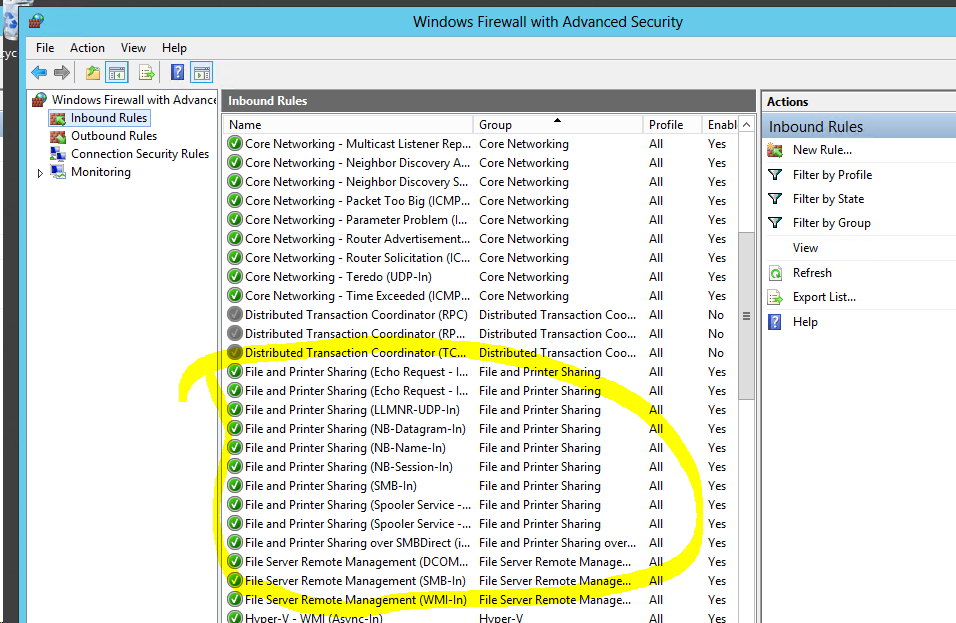This screenshot has width=956, height=623.
Task: Click Inbound Rules header in Actions pane
Action: [x=859, y=127]
